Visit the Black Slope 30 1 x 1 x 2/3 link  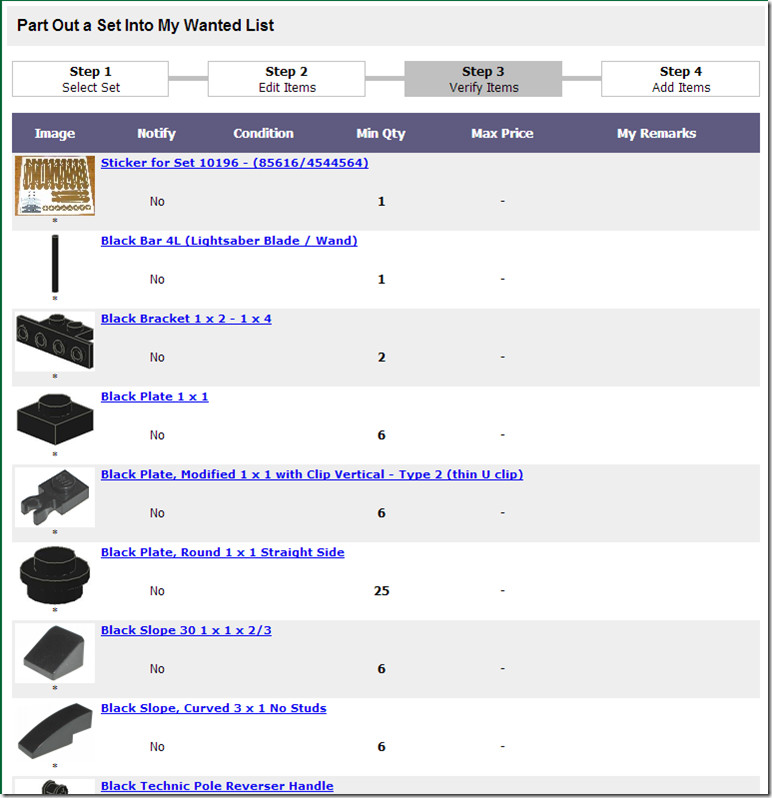point(186,631)
